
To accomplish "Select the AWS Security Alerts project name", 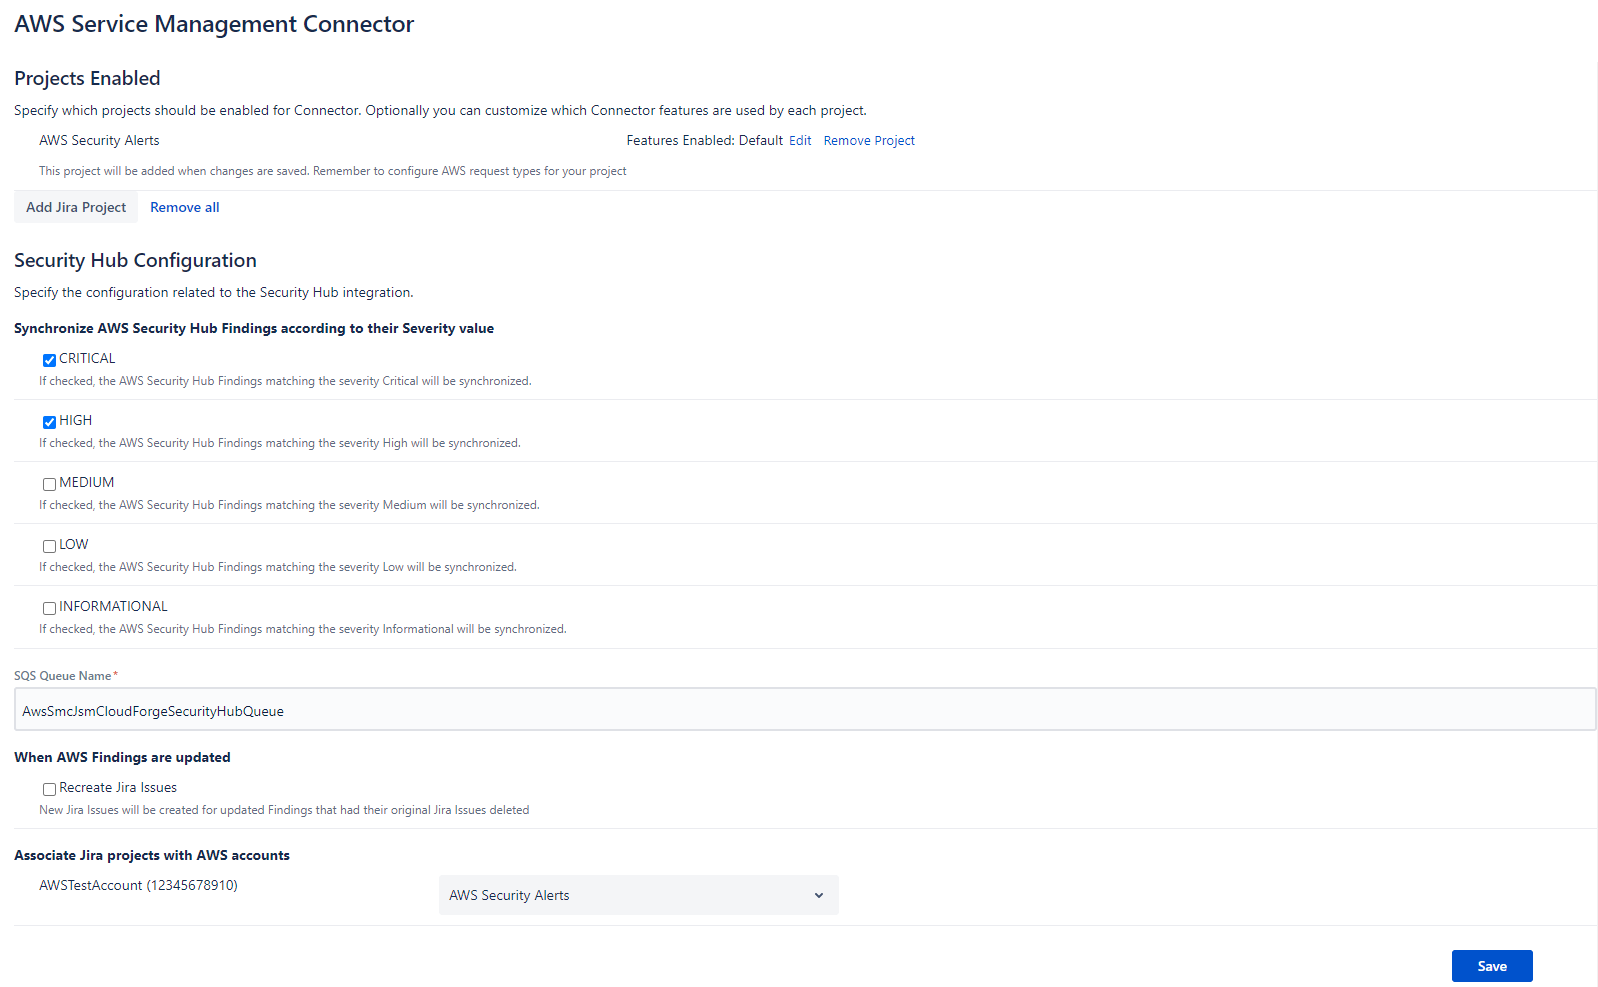I will pyautogui.click(x=99, y=141).
